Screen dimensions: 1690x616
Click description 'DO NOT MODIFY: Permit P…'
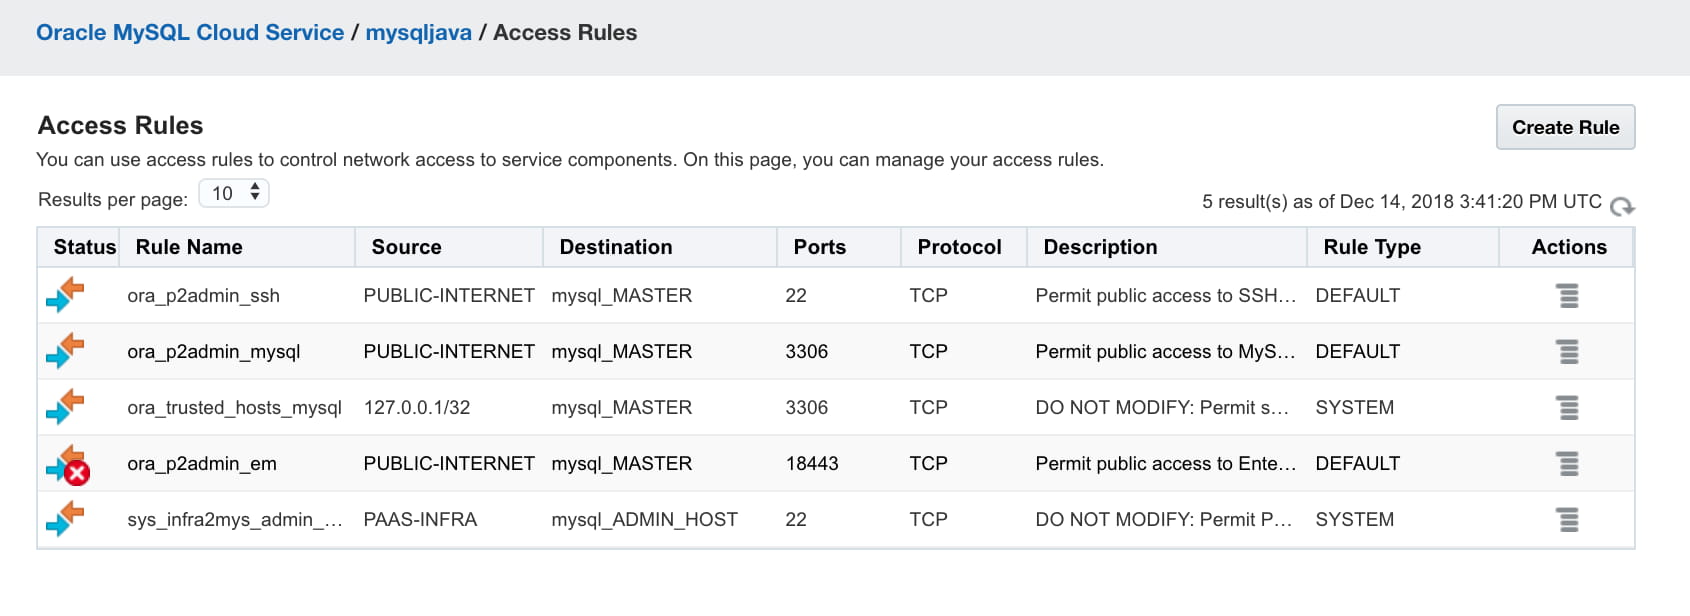1164,520
